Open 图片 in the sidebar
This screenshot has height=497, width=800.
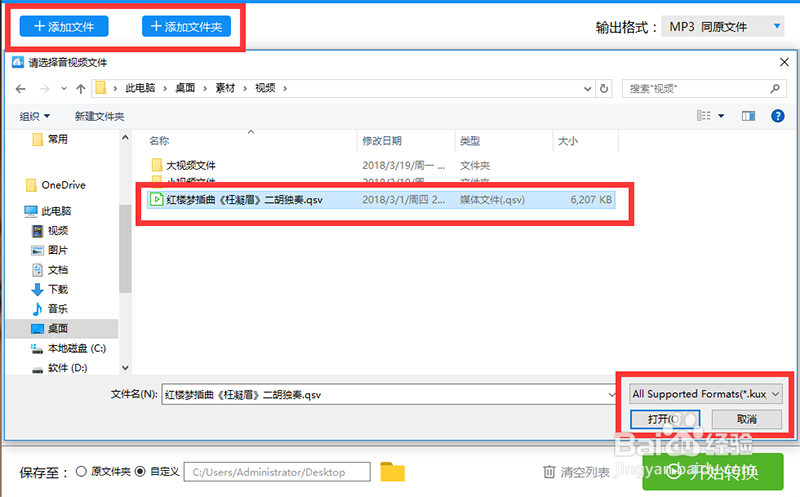[x=58, y=250]
